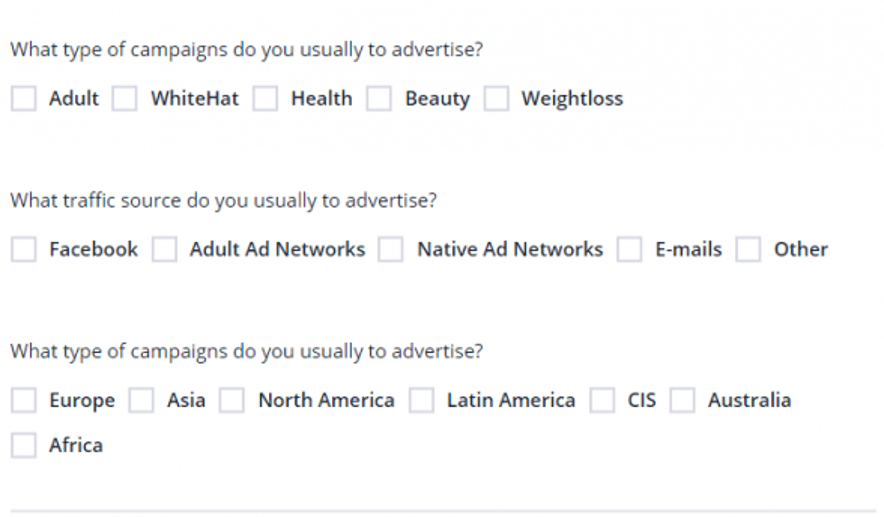Tick the Facebook traffic source checkbox

(24, 249)
